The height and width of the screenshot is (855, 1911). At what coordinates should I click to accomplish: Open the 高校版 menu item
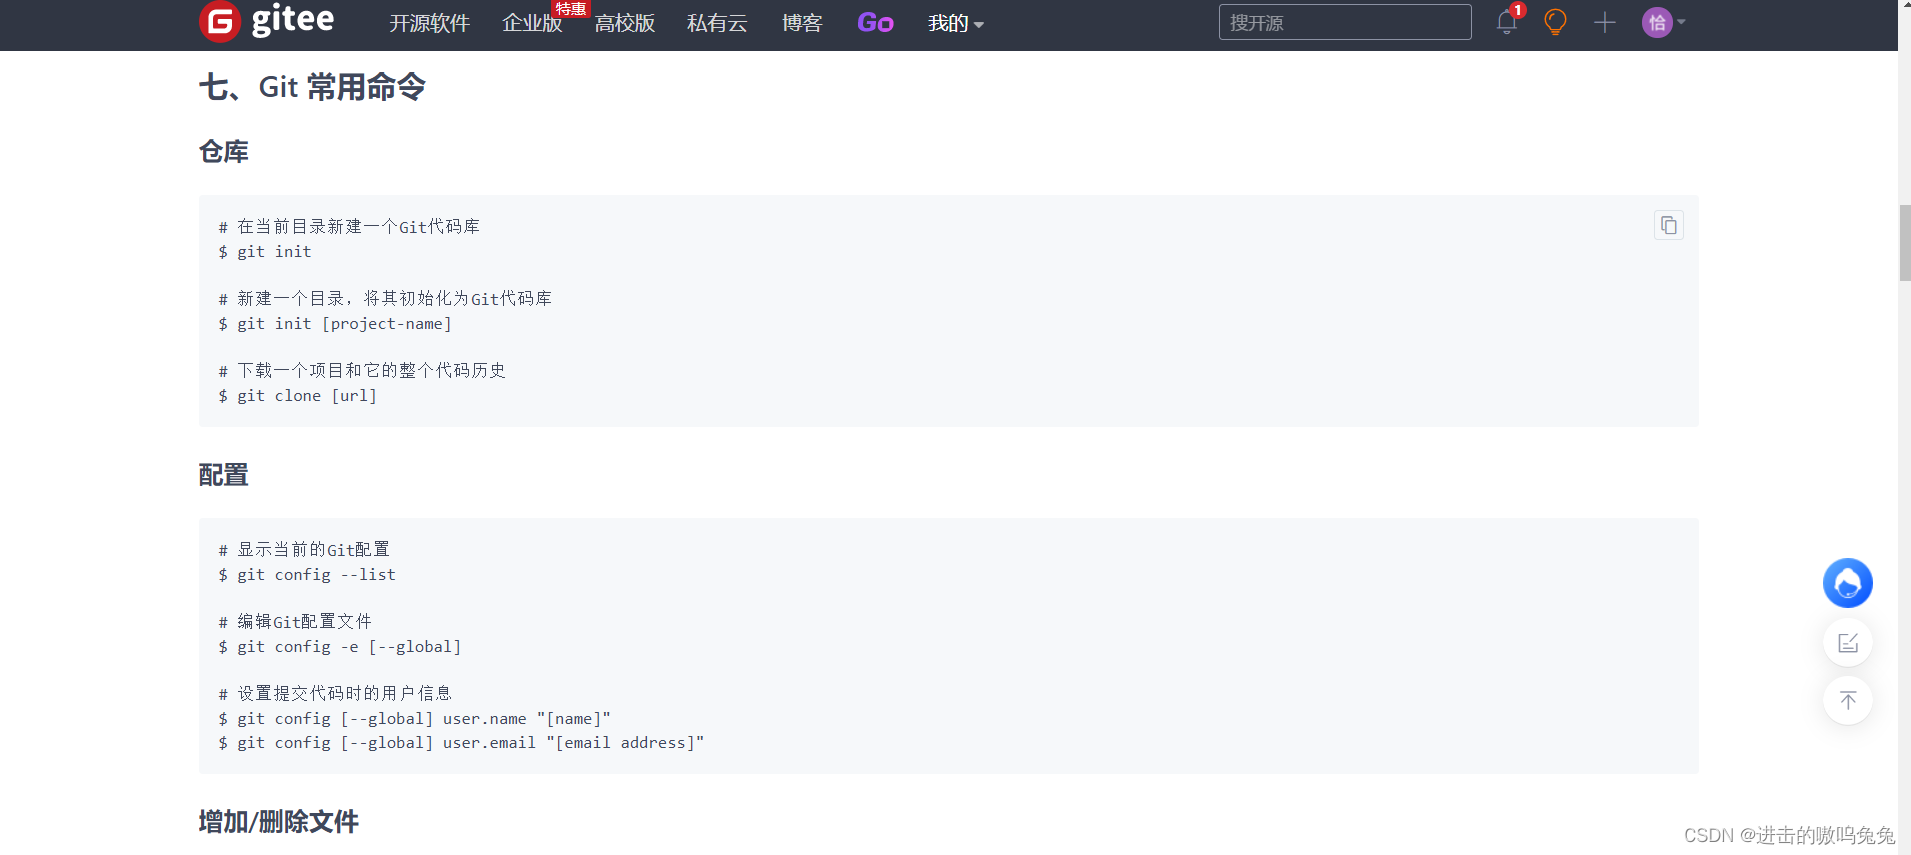625,23
